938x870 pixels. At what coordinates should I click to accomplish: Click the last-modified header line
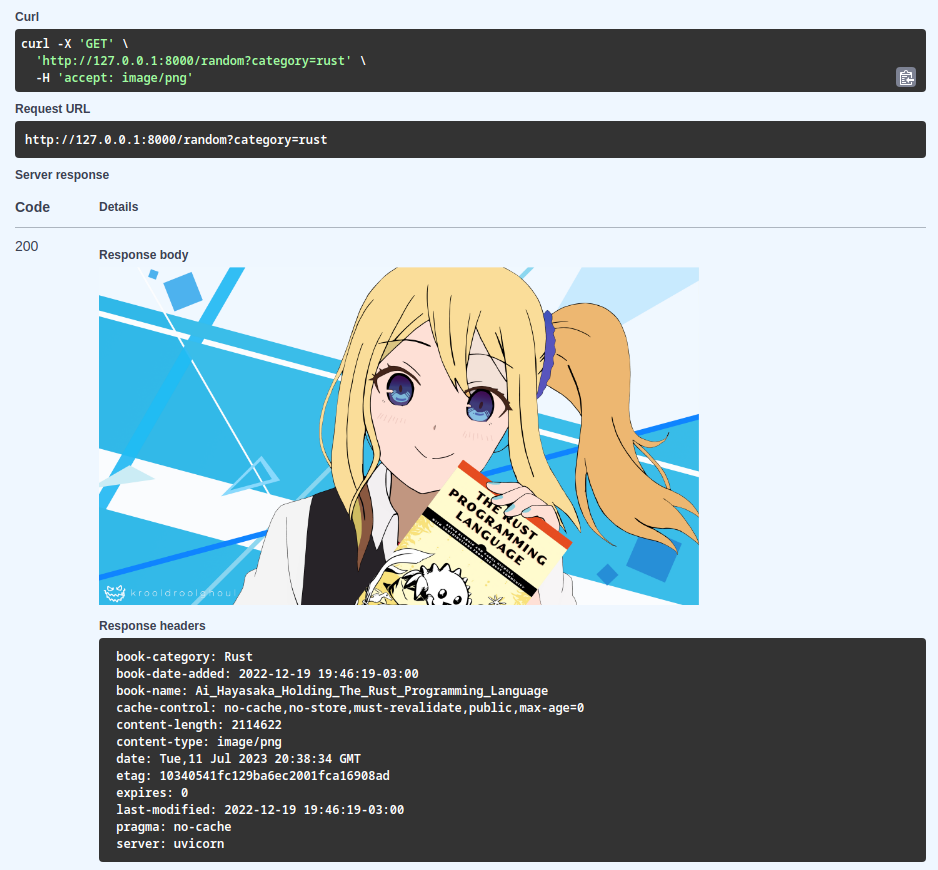point(260,810)
